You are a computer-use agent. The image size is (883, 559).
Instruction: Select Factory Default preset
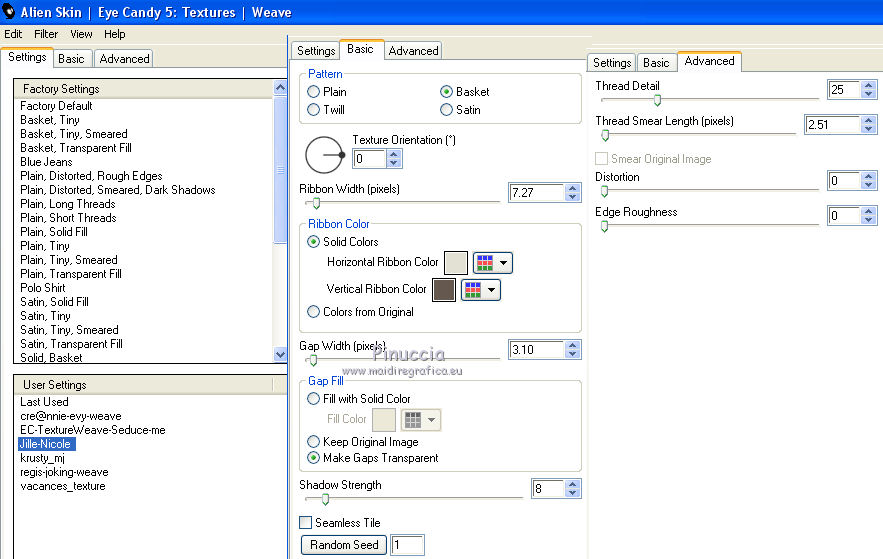coord(56,106)
